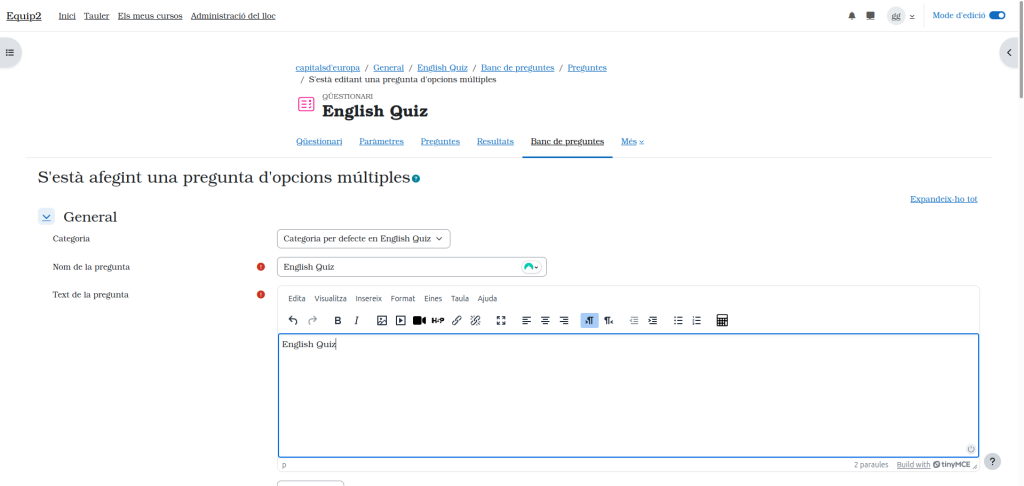Toggle Mode d'edició switch
Viewport: 1024px width, 486px height.
(996, 16)
